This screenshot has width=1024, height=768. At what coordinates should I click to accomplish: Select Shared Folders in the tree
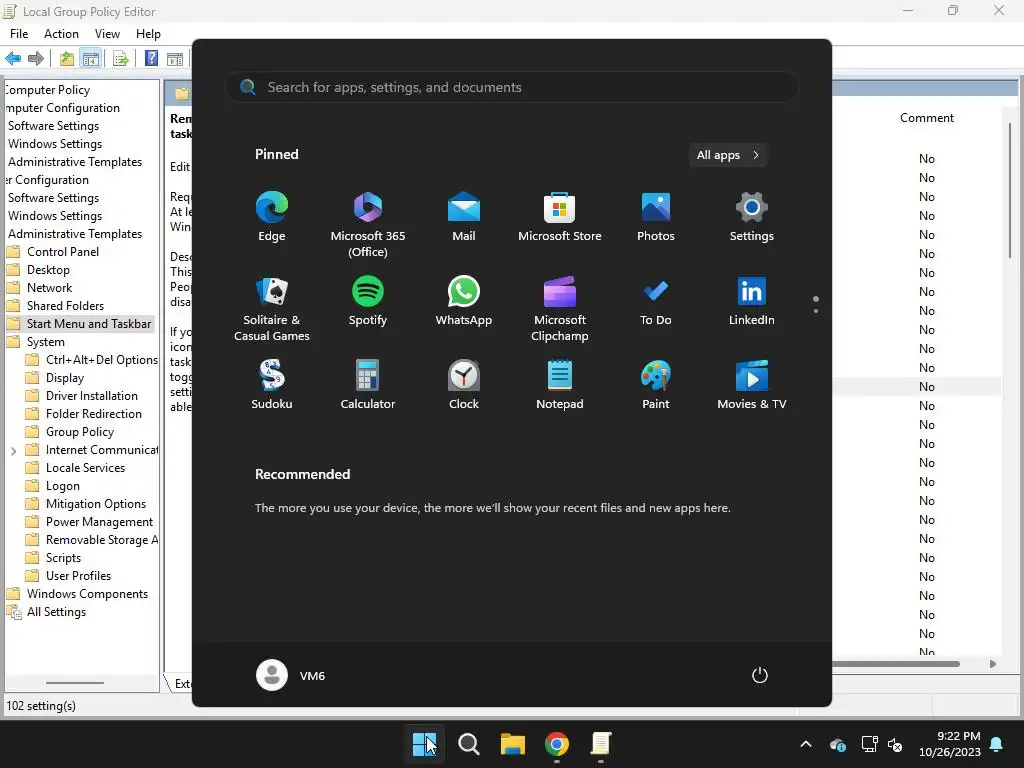pyautogui.click(x=65, y=306)
